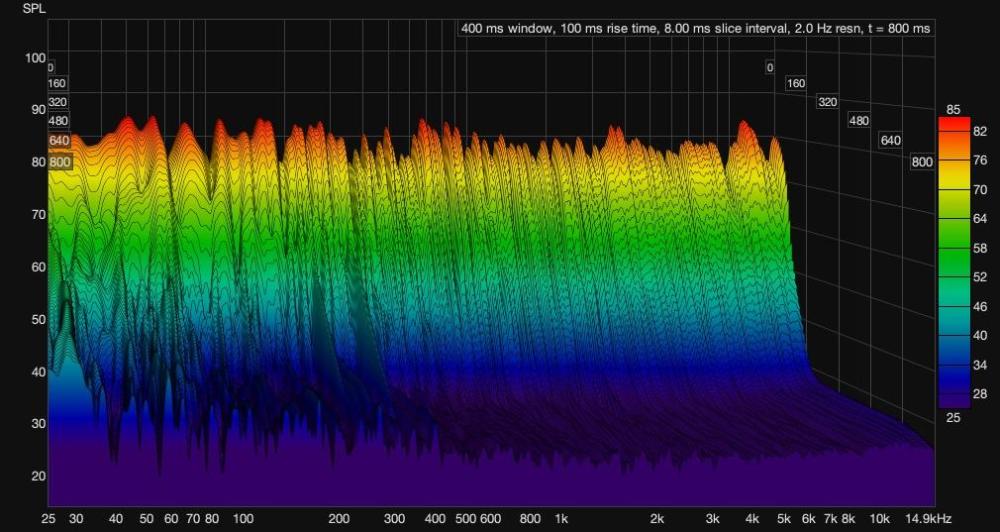Select the 76 label on the color scale
The image size is (1000, 532).
coord(980,160)
